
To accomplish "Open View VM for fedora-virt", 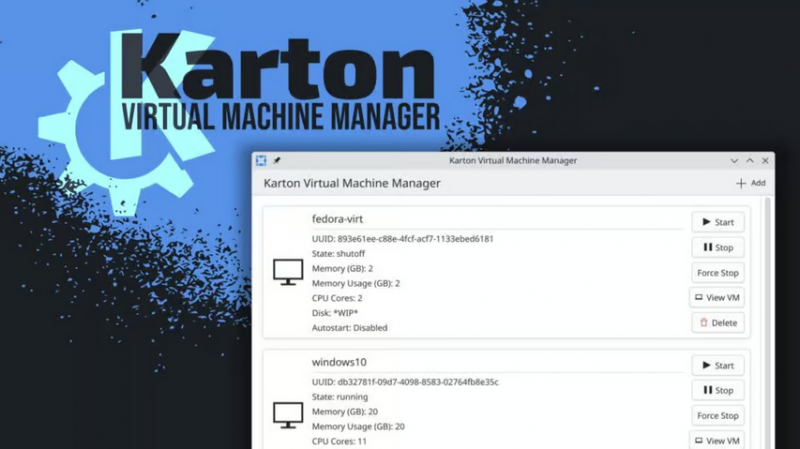I will pos(717,297).
